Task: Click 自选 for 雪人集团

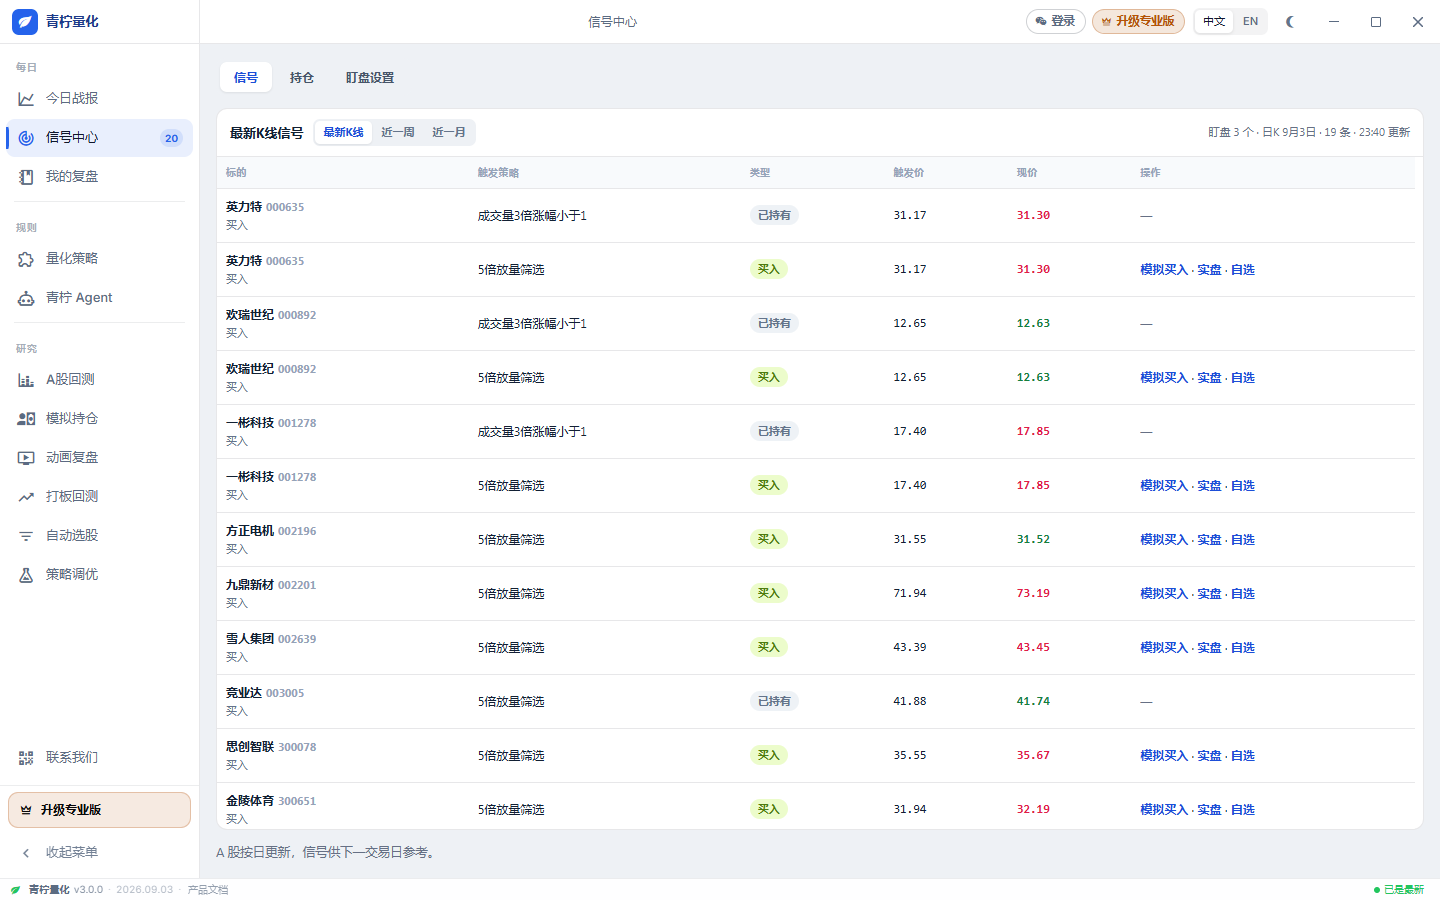Action: coord(1243,648)
